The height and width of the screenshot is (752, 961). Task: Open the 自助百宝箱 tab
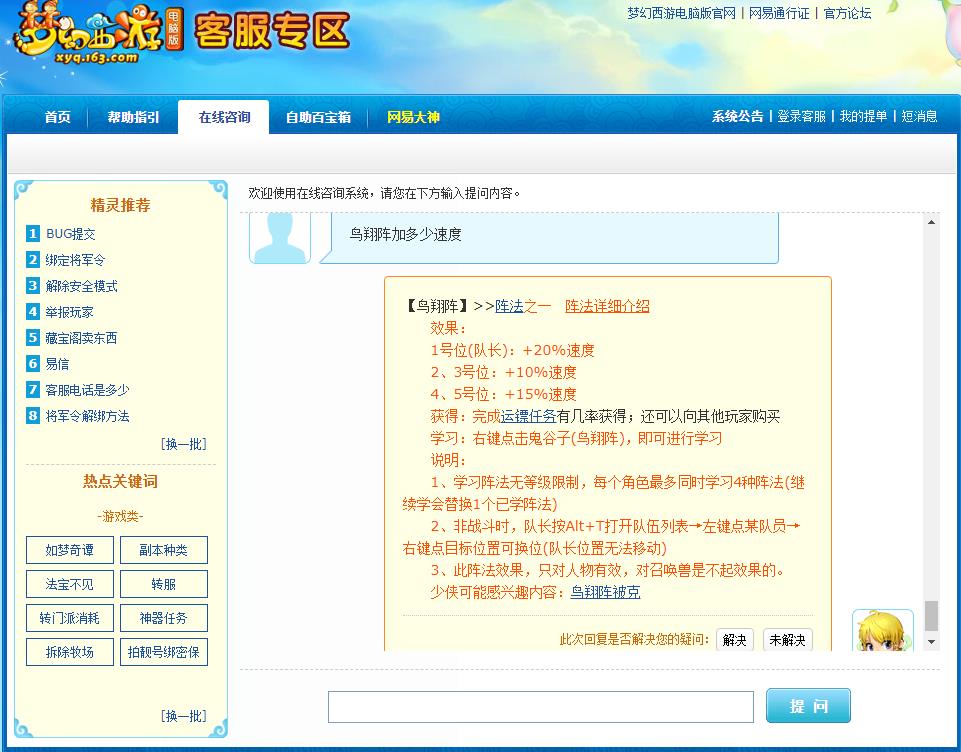(320, 117)
